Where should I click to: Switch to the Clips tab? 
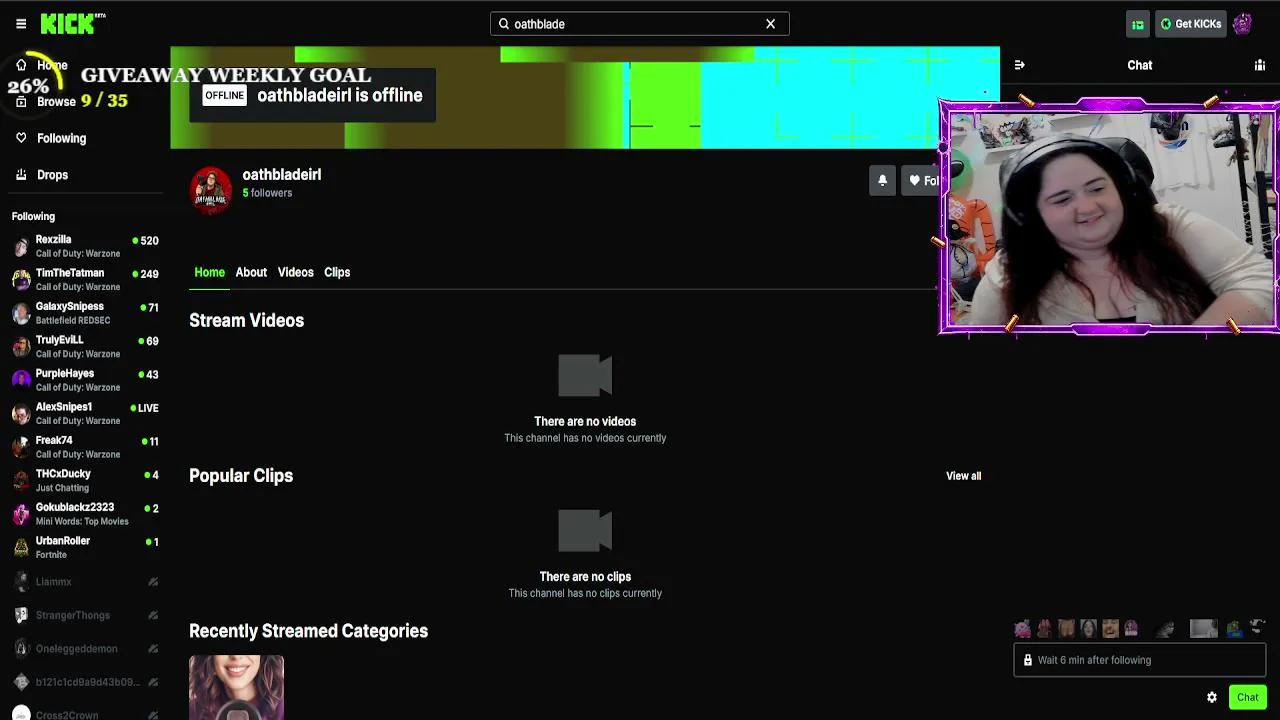point(337,272)
